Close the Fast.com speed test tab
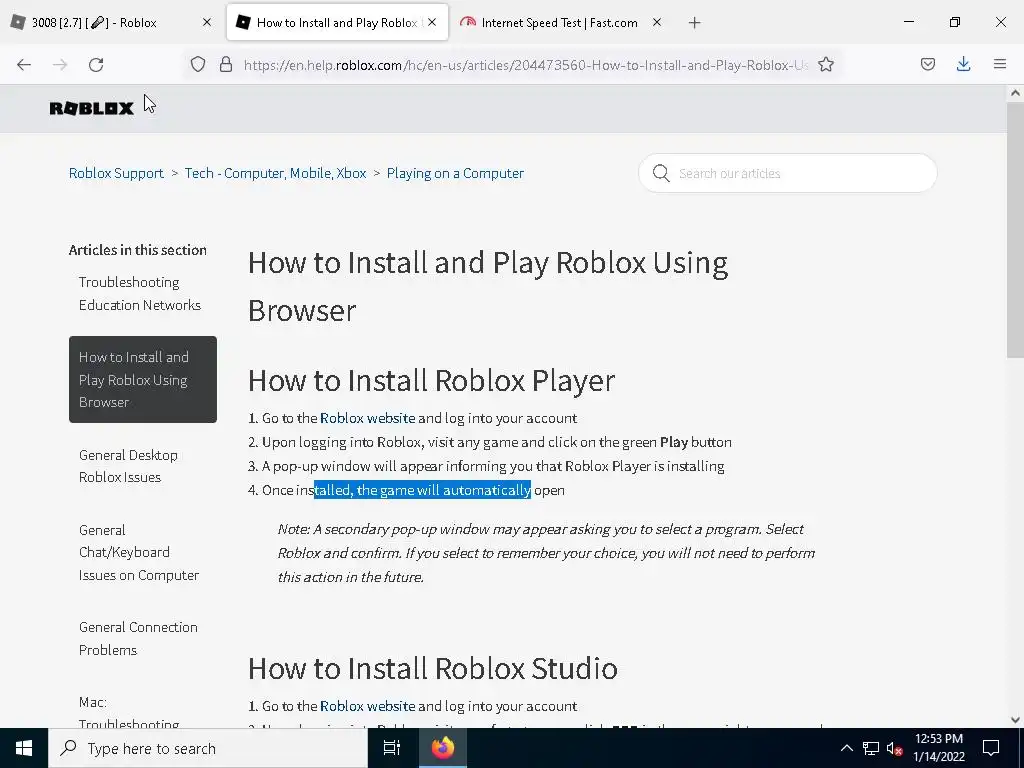1024x768 pixels. (657, 22)
